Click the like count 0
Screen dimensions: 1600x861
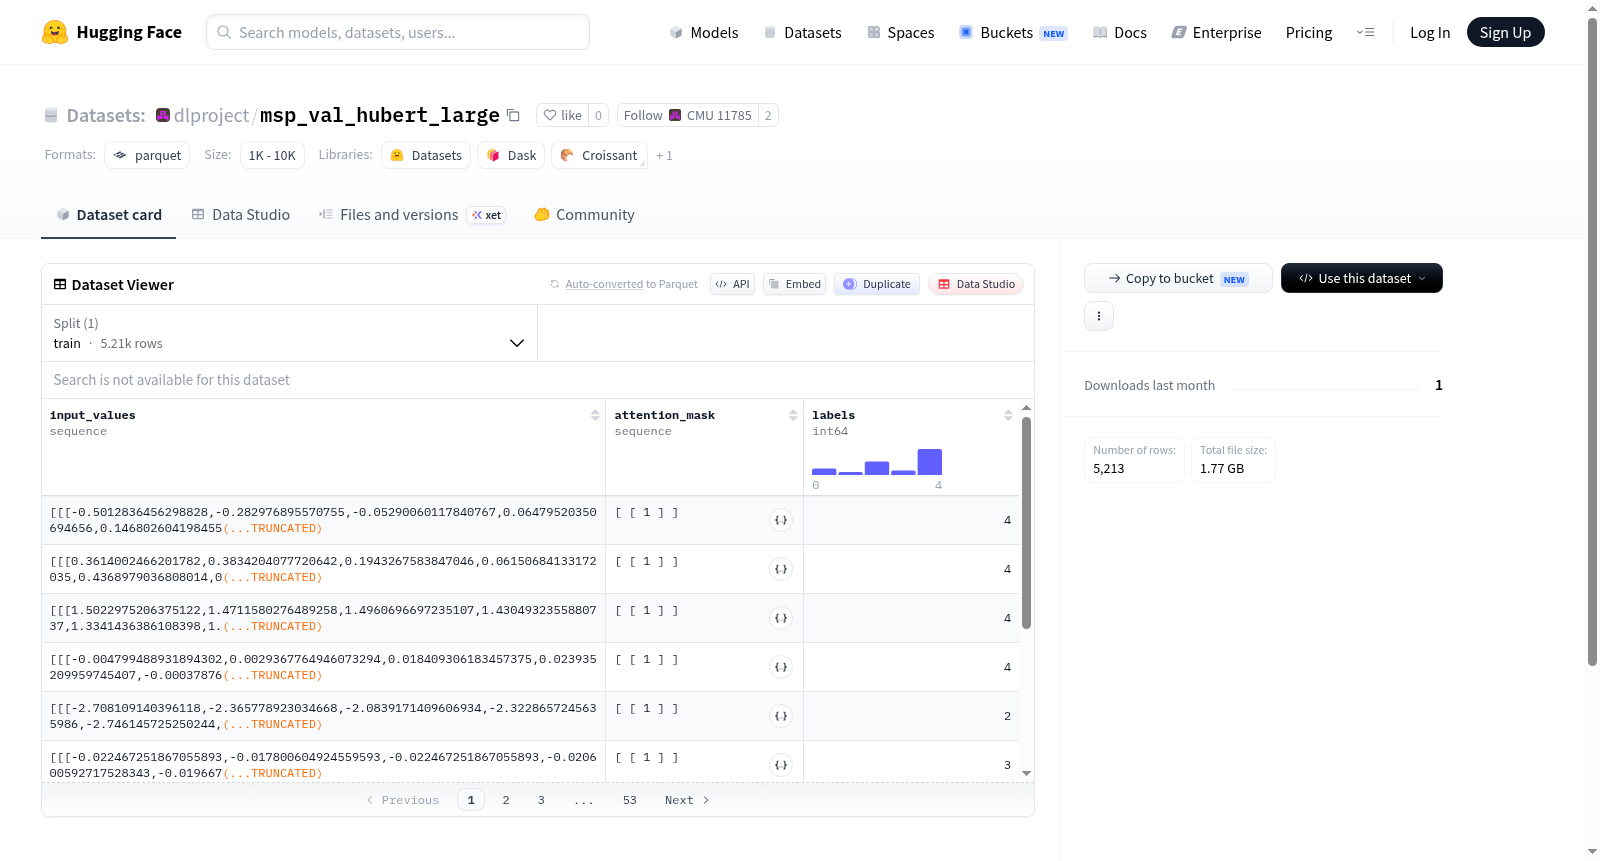click(x=599, y=115)
